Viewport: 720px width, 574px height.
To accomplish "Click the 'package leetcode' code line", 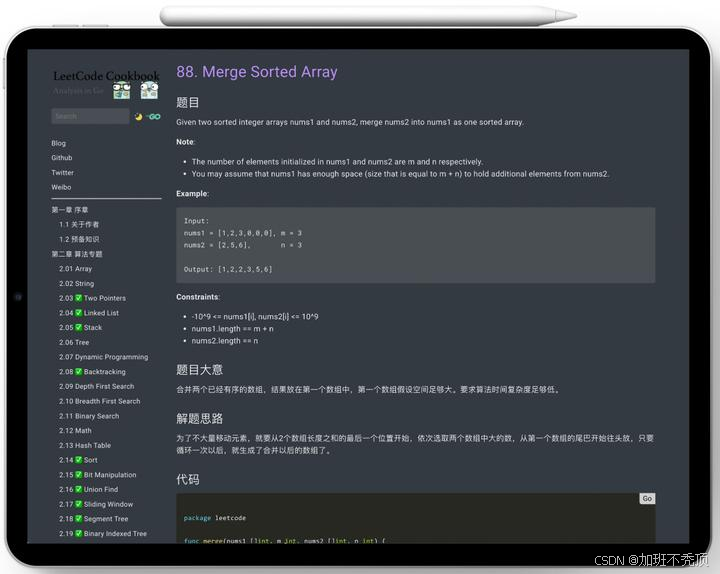I will pos(214,518).
